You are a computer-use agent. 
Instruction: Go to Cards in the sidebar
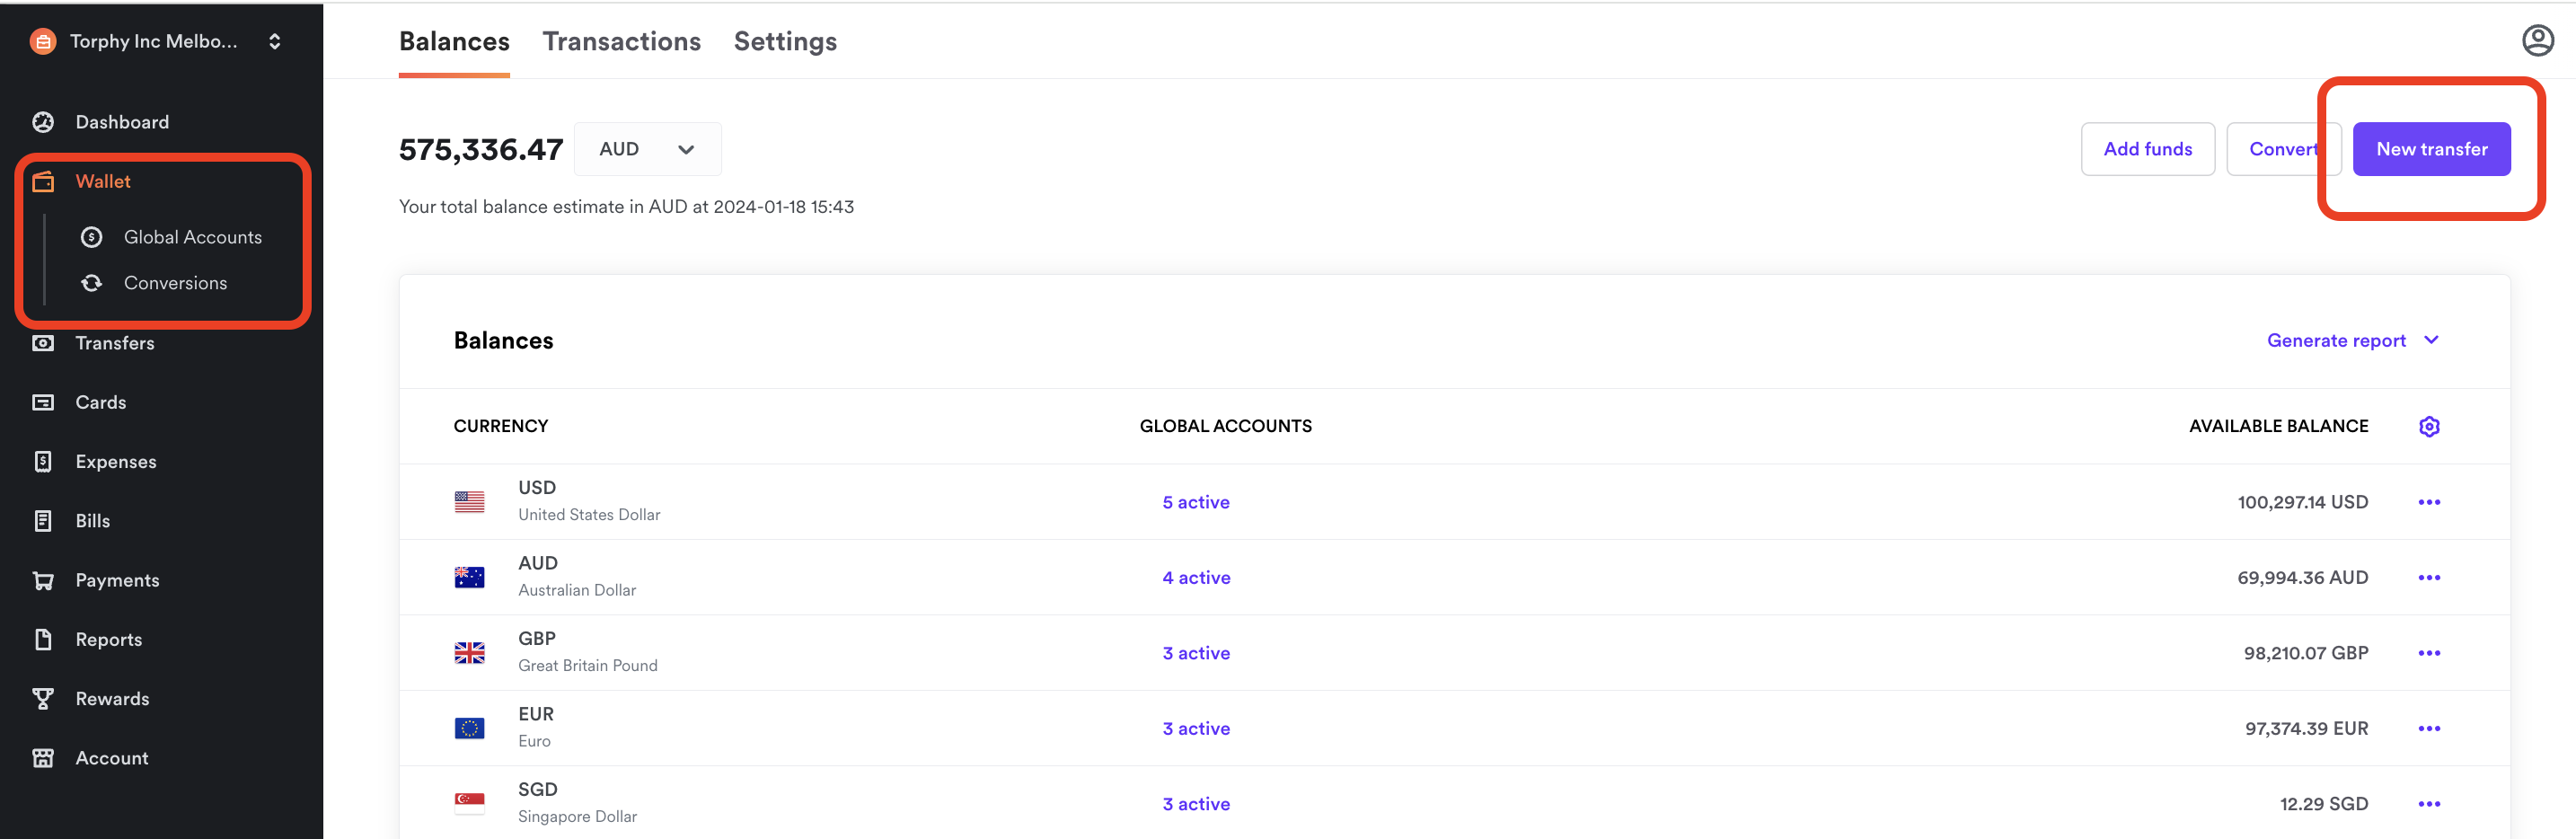(100, 402)
